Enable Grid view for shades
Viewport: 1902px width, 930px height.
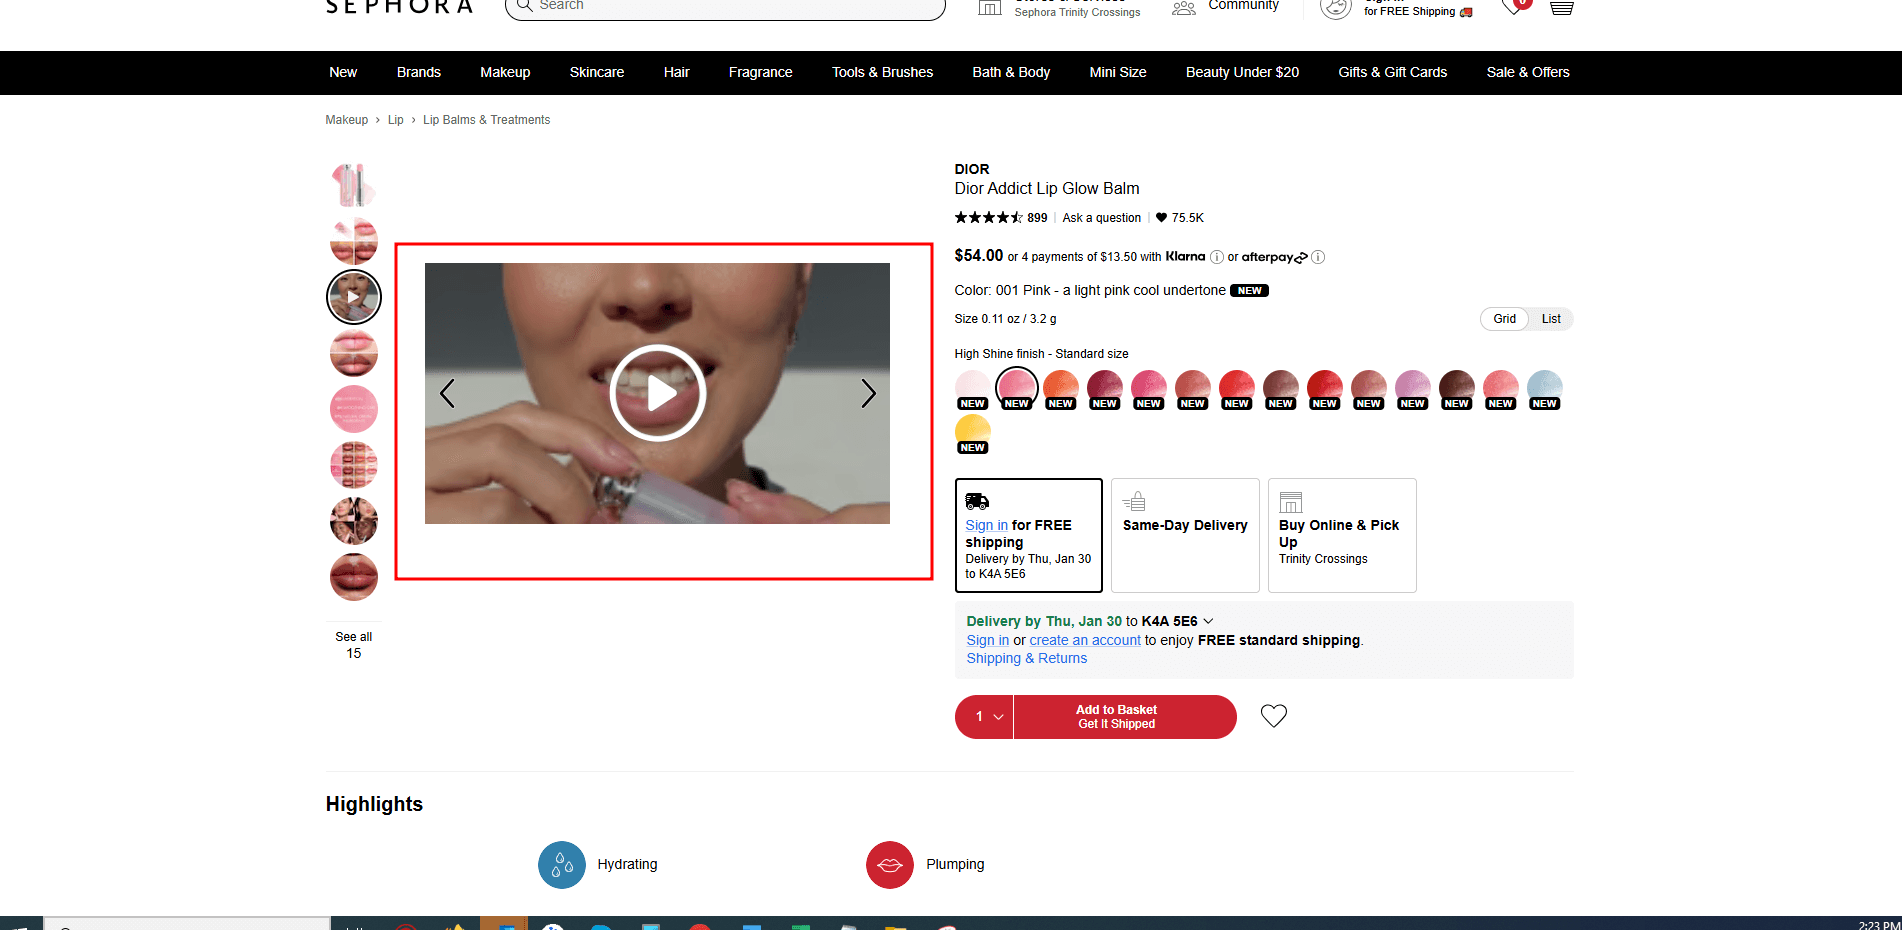(x=1503, y=318)
